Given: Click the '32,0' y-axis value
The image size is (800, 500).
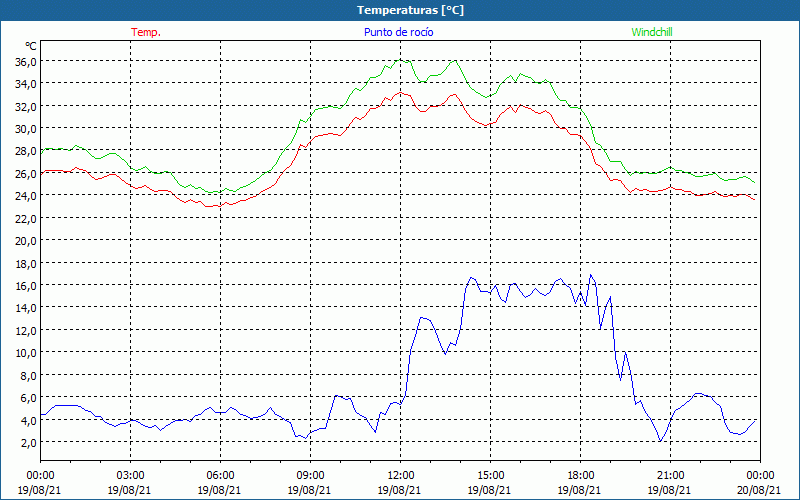Looking at the screenshot, I should click(26, 107).
